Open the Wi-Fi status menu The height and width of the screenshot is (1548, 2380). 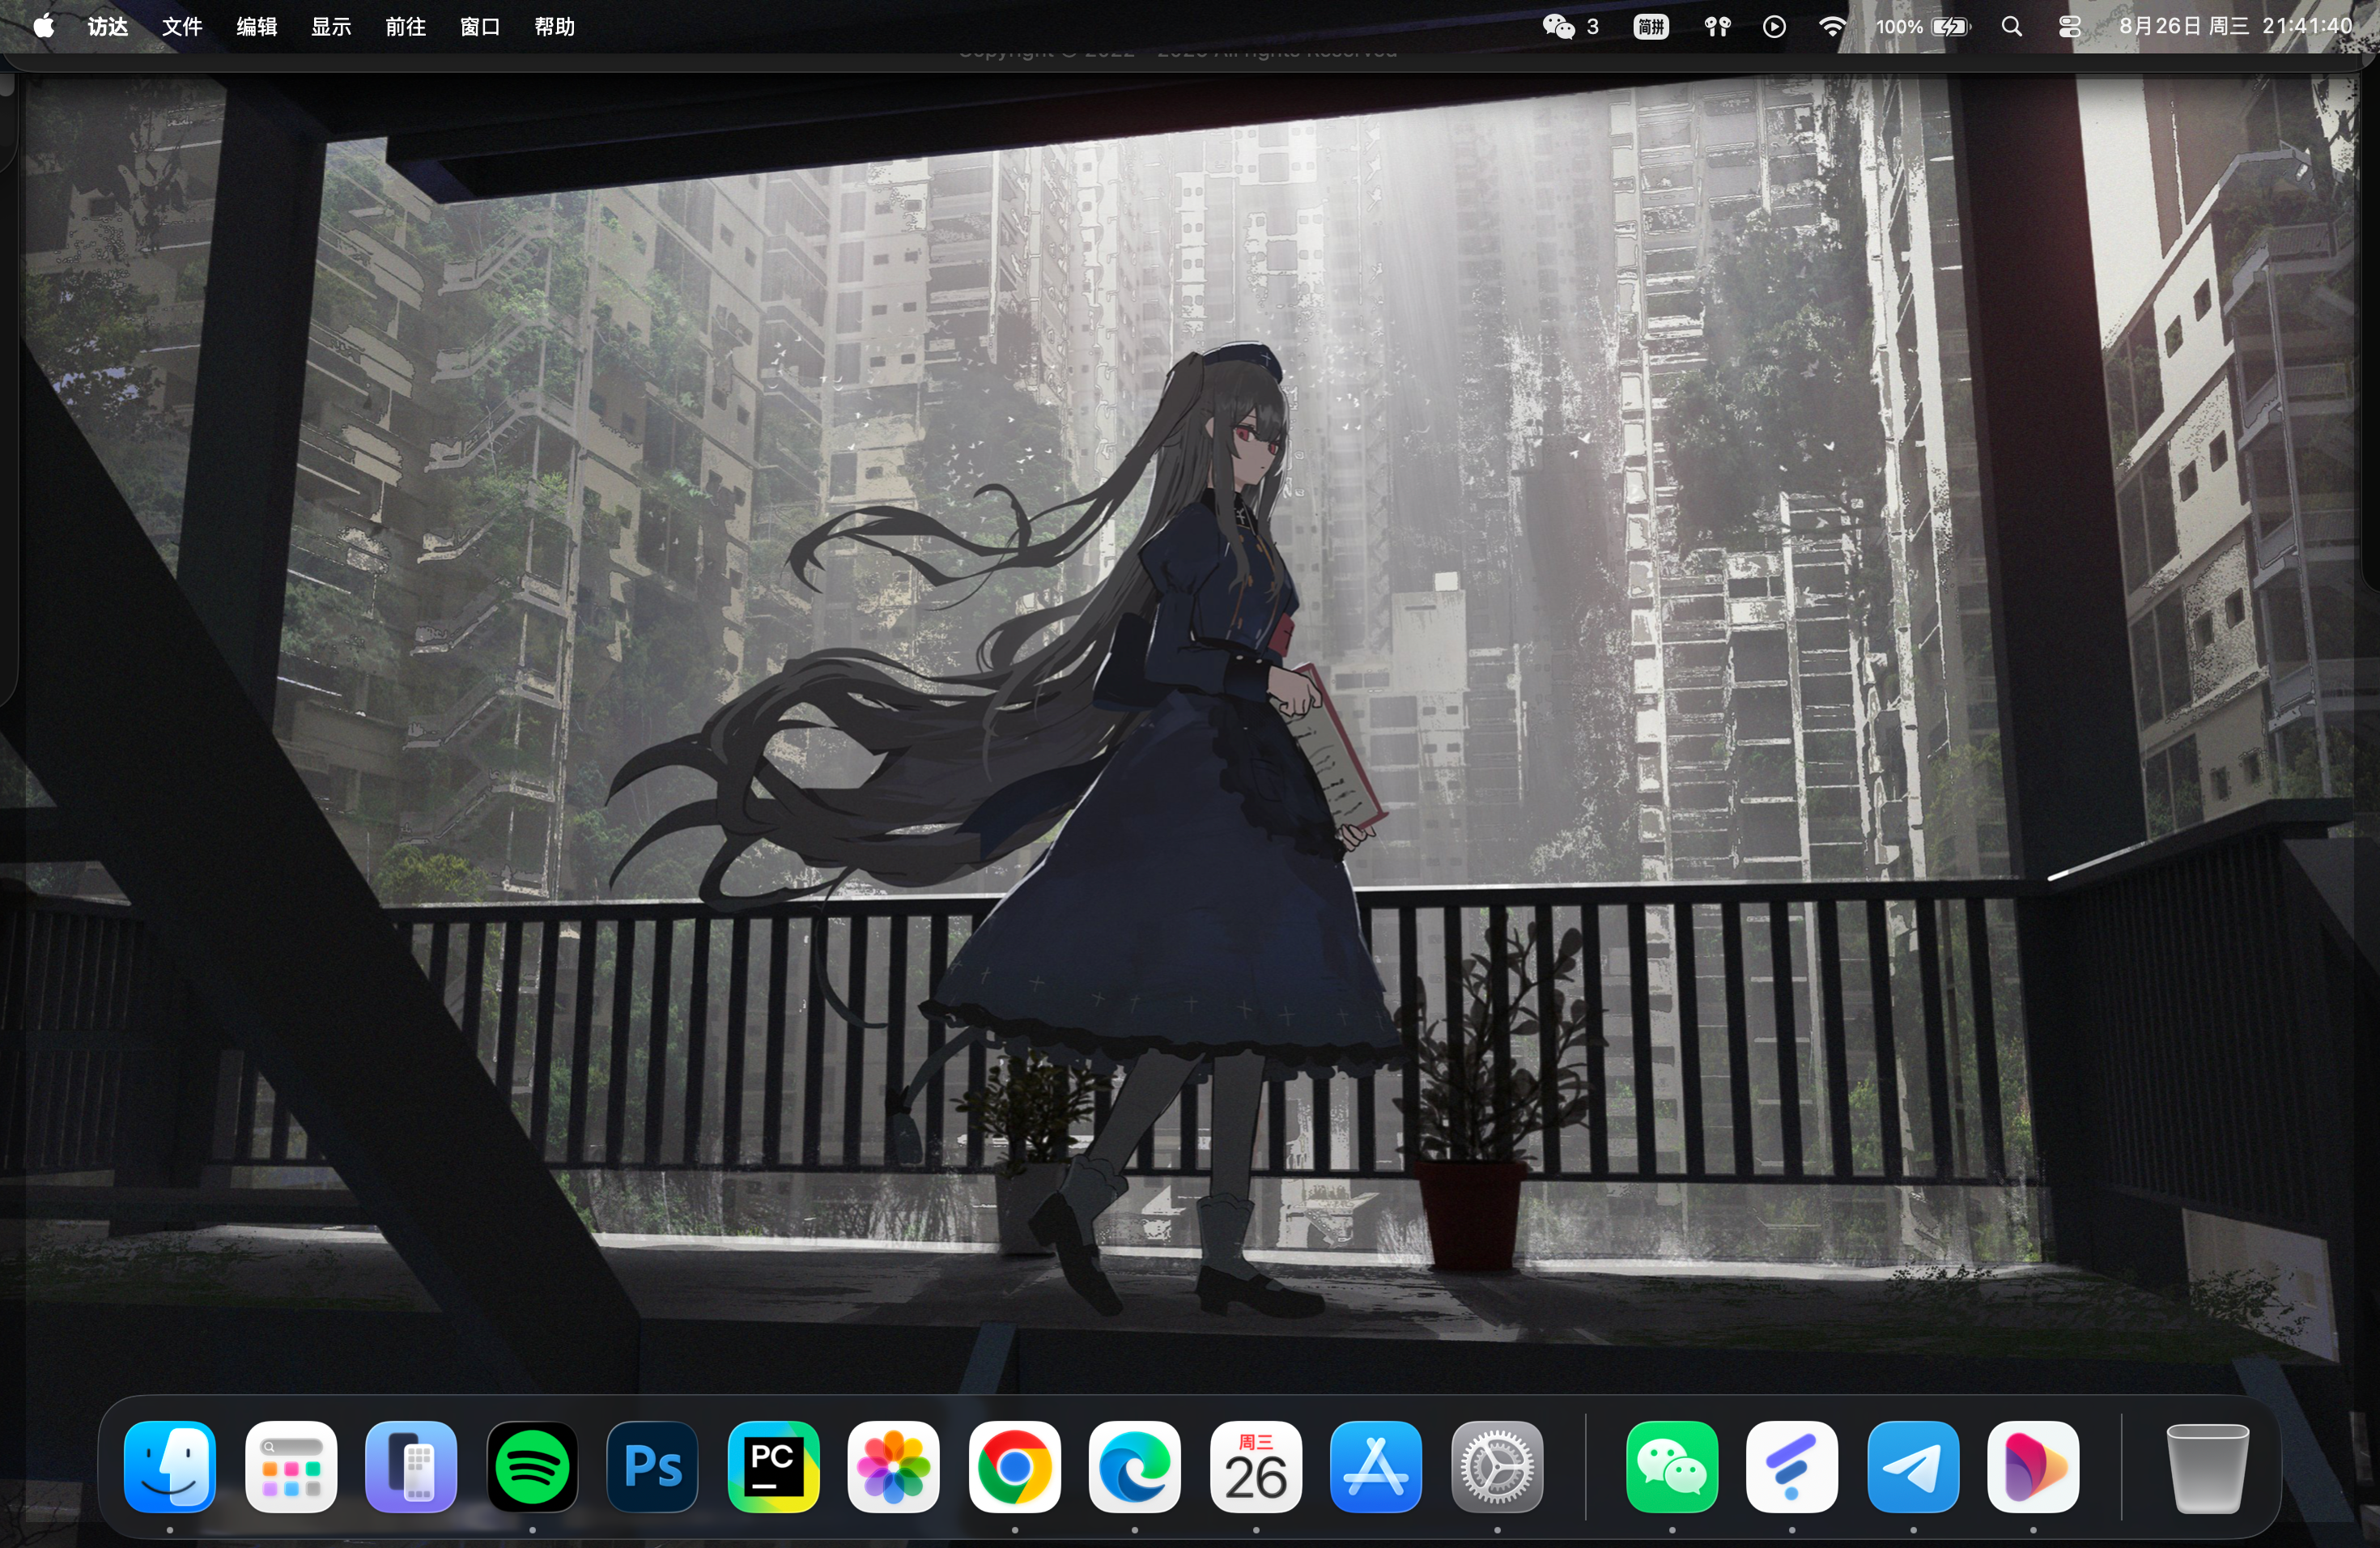click(x=1832, y=26)
